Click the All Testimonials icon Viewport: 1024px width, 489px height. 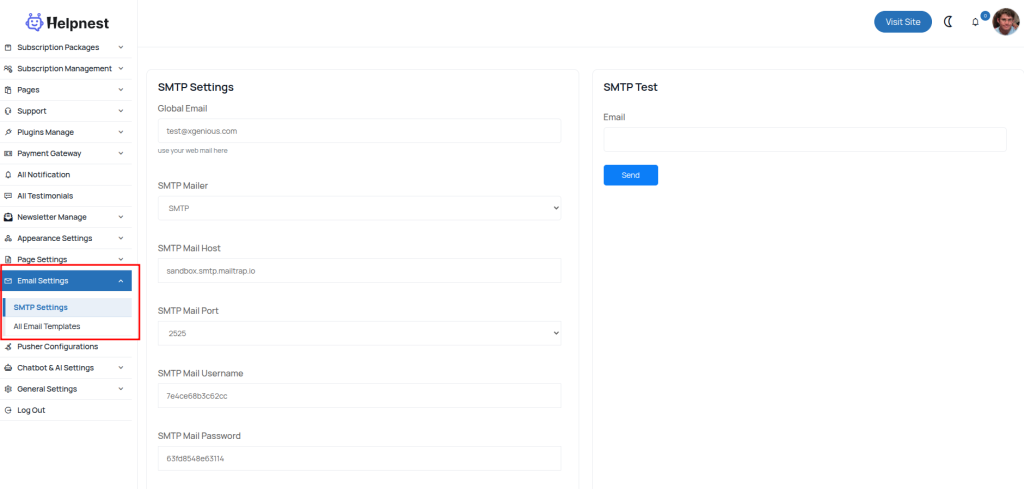(x=8, y=196)
